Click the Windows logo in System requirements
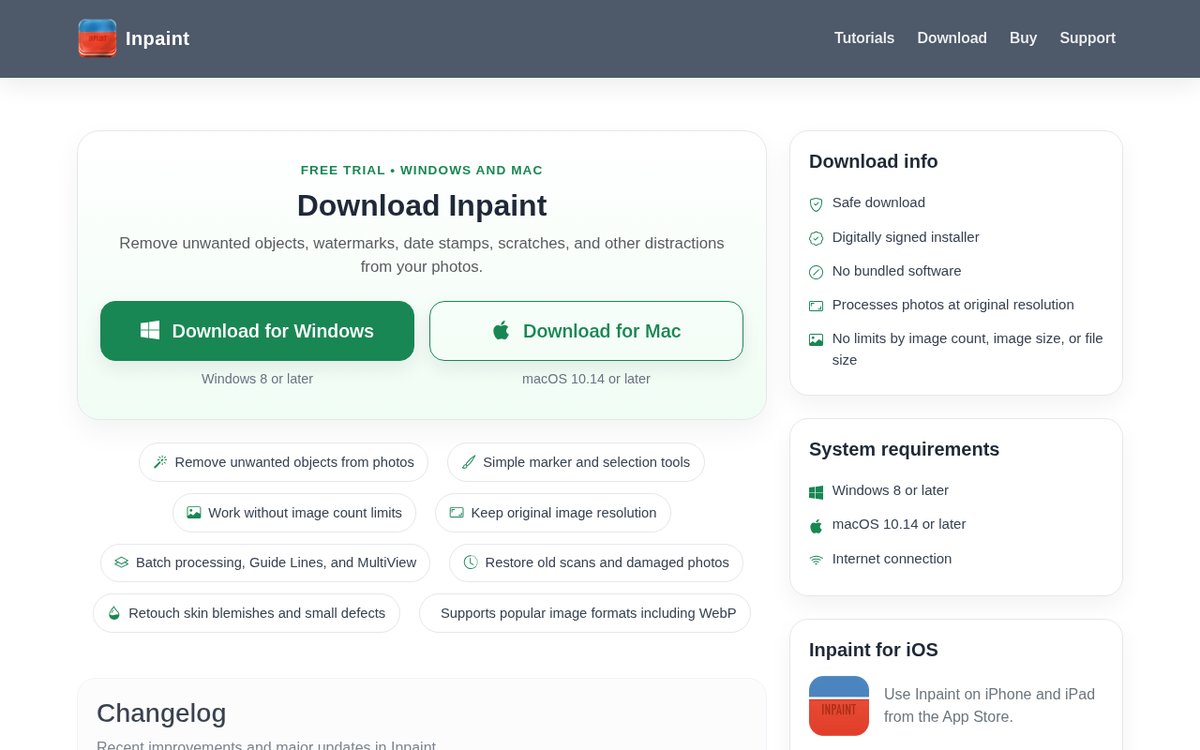Viewport: 1200px width, 750px height. [816, 492]
